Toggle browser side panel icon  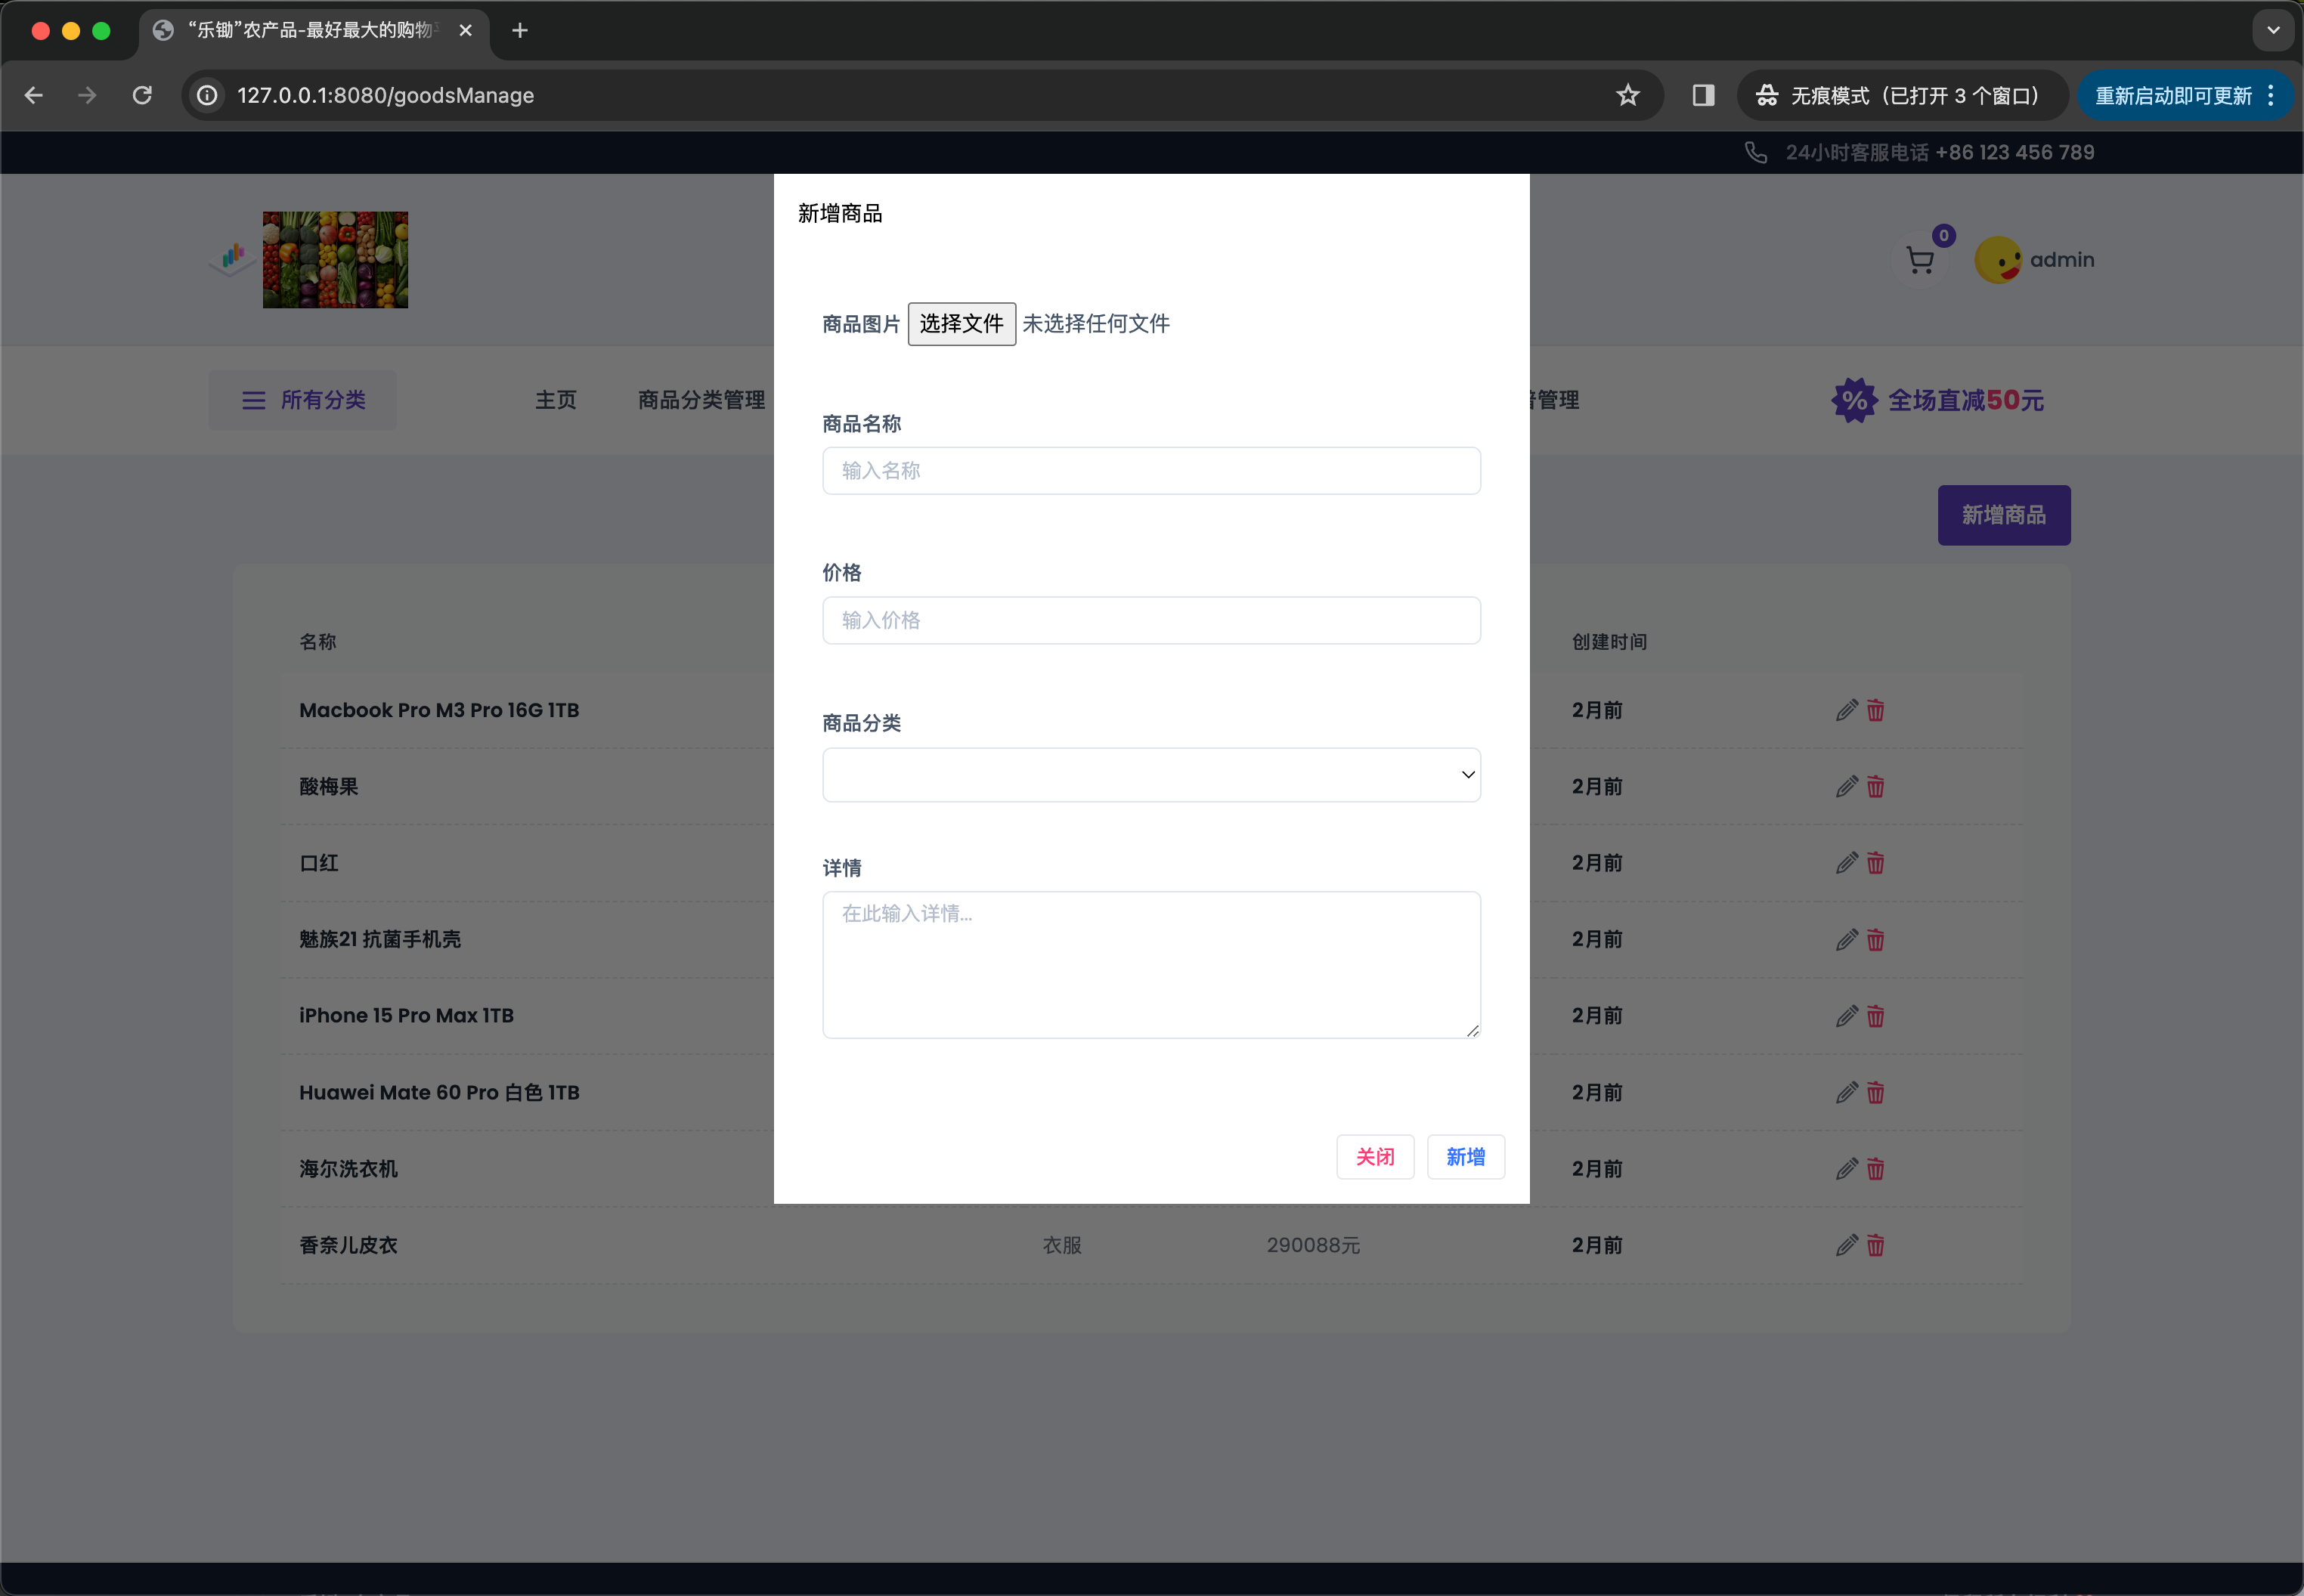1703,95
